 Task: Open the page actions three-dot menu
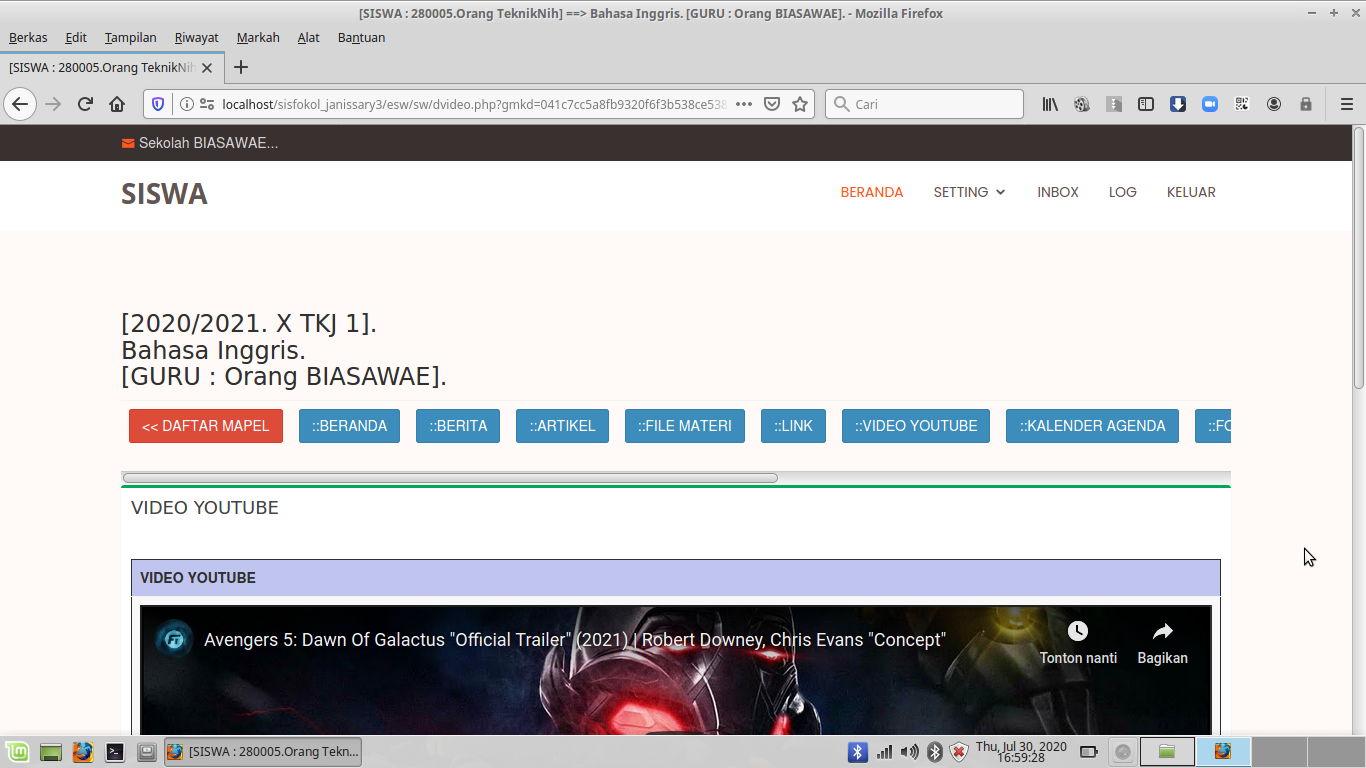pyautogui.click(x=744, y=104)
